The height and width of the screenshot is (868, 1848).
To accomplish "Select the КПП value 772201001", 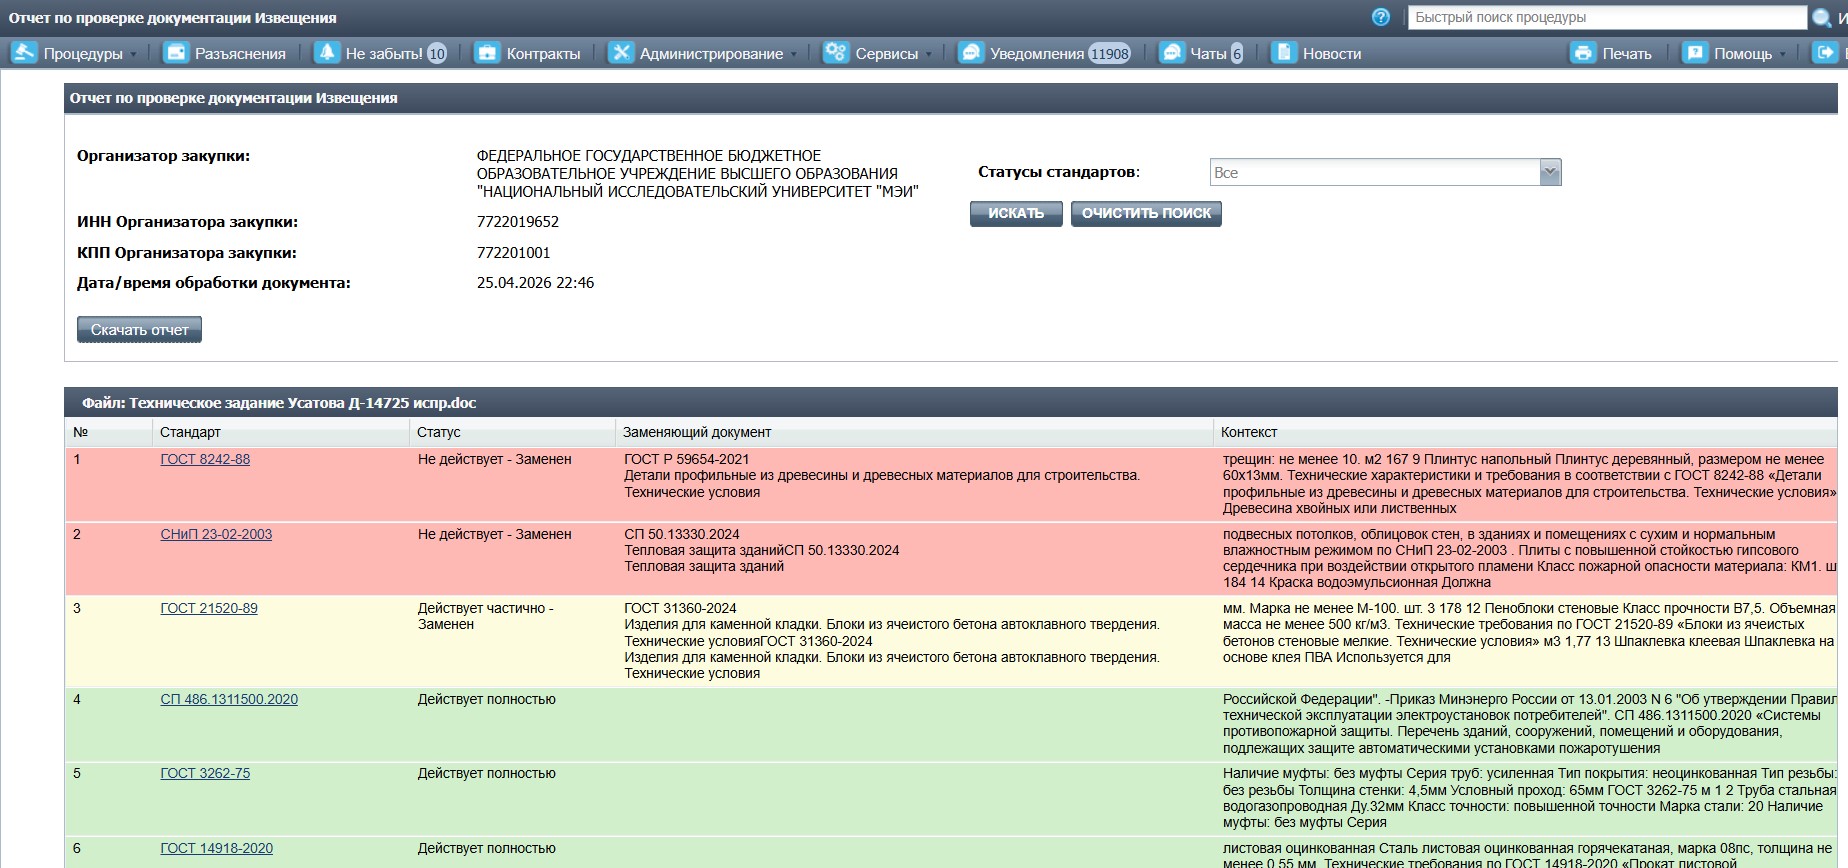I will pyautogui.click(x=513, y=253).
